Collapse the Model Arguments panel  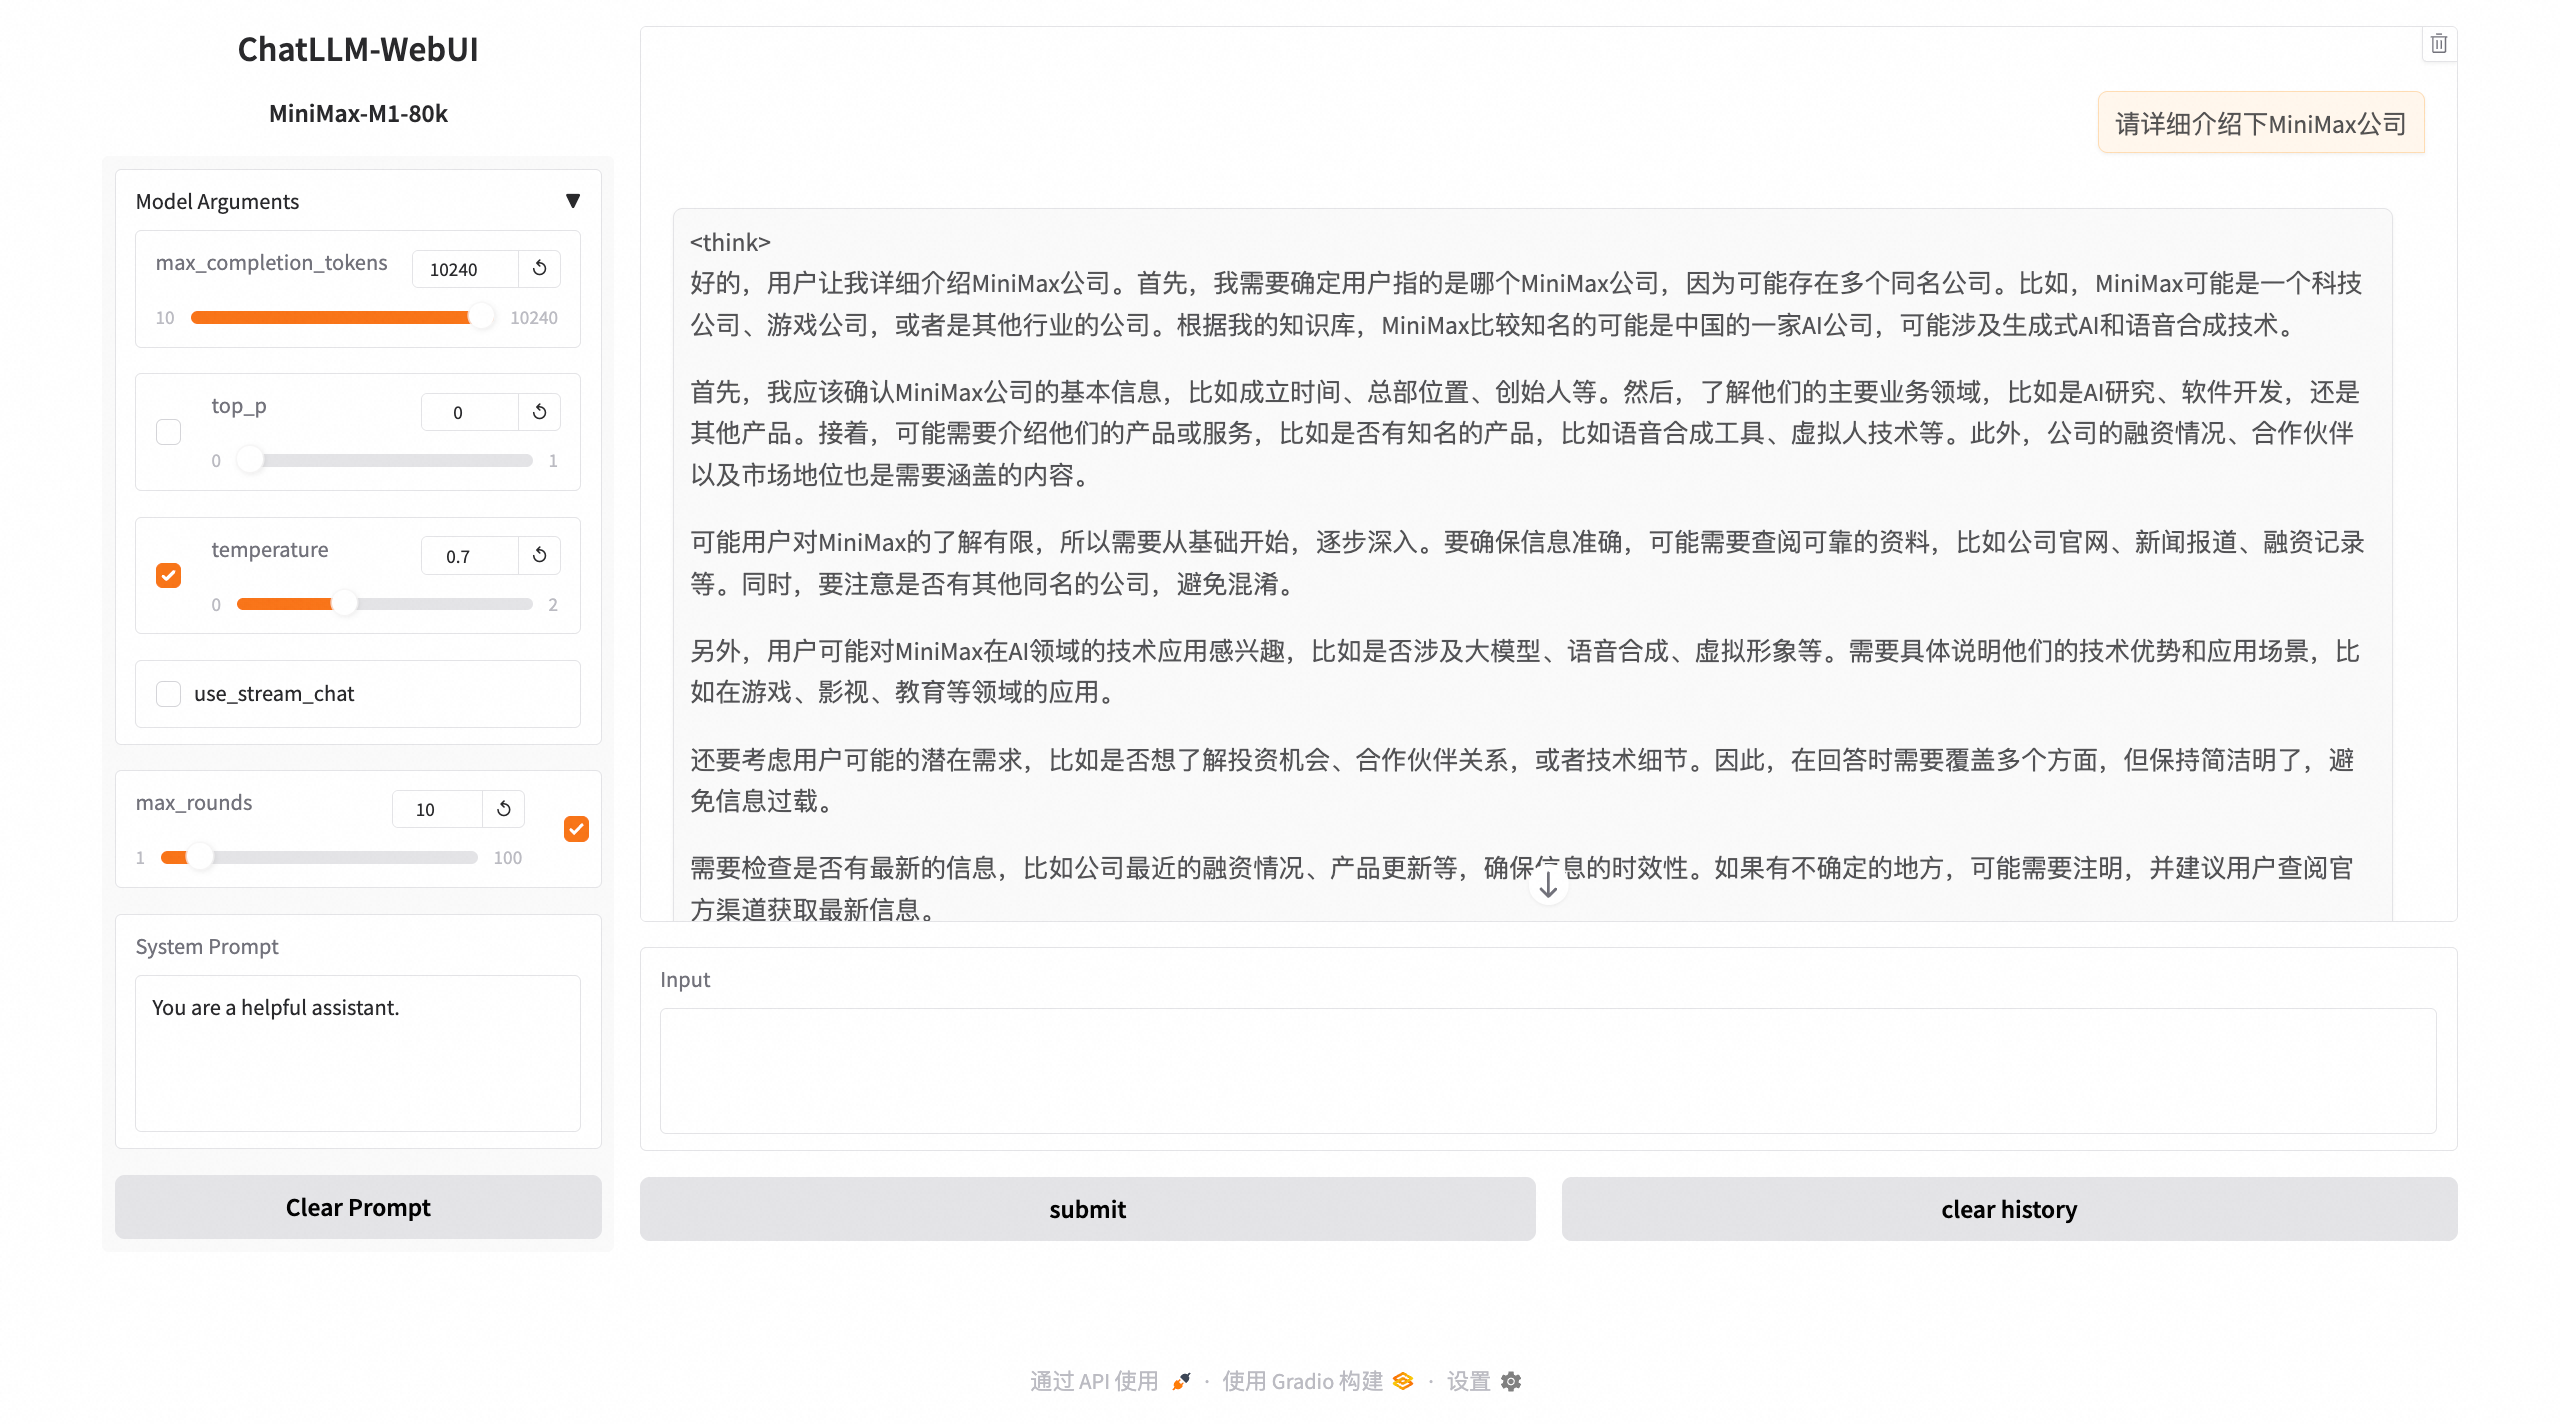[574, 200]
